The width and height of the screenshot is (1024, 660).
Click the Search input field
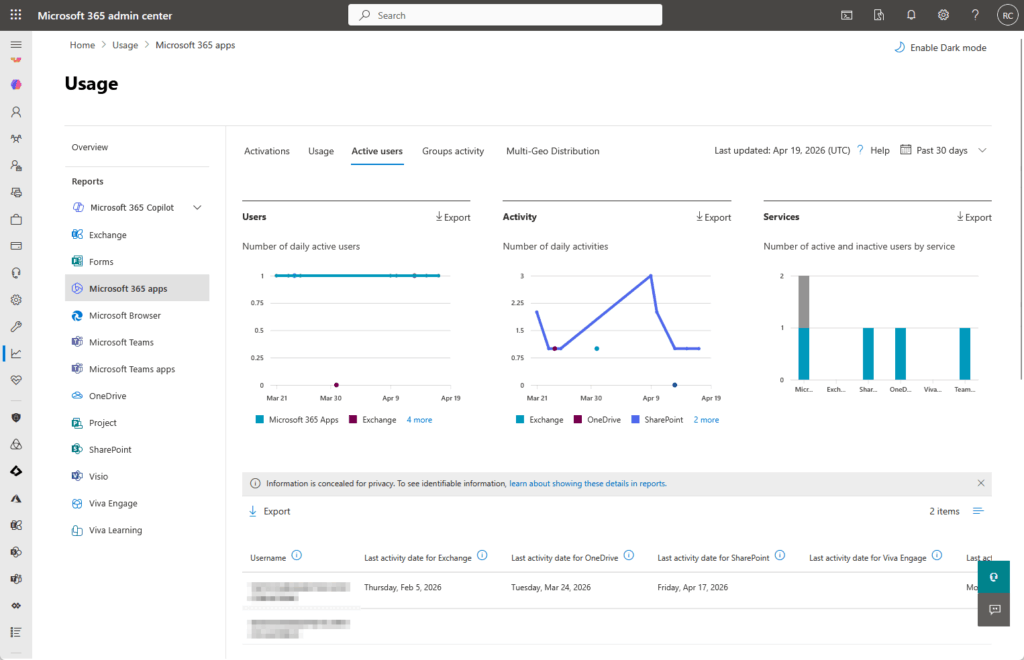pyautogui.click(x=505, y=15)
